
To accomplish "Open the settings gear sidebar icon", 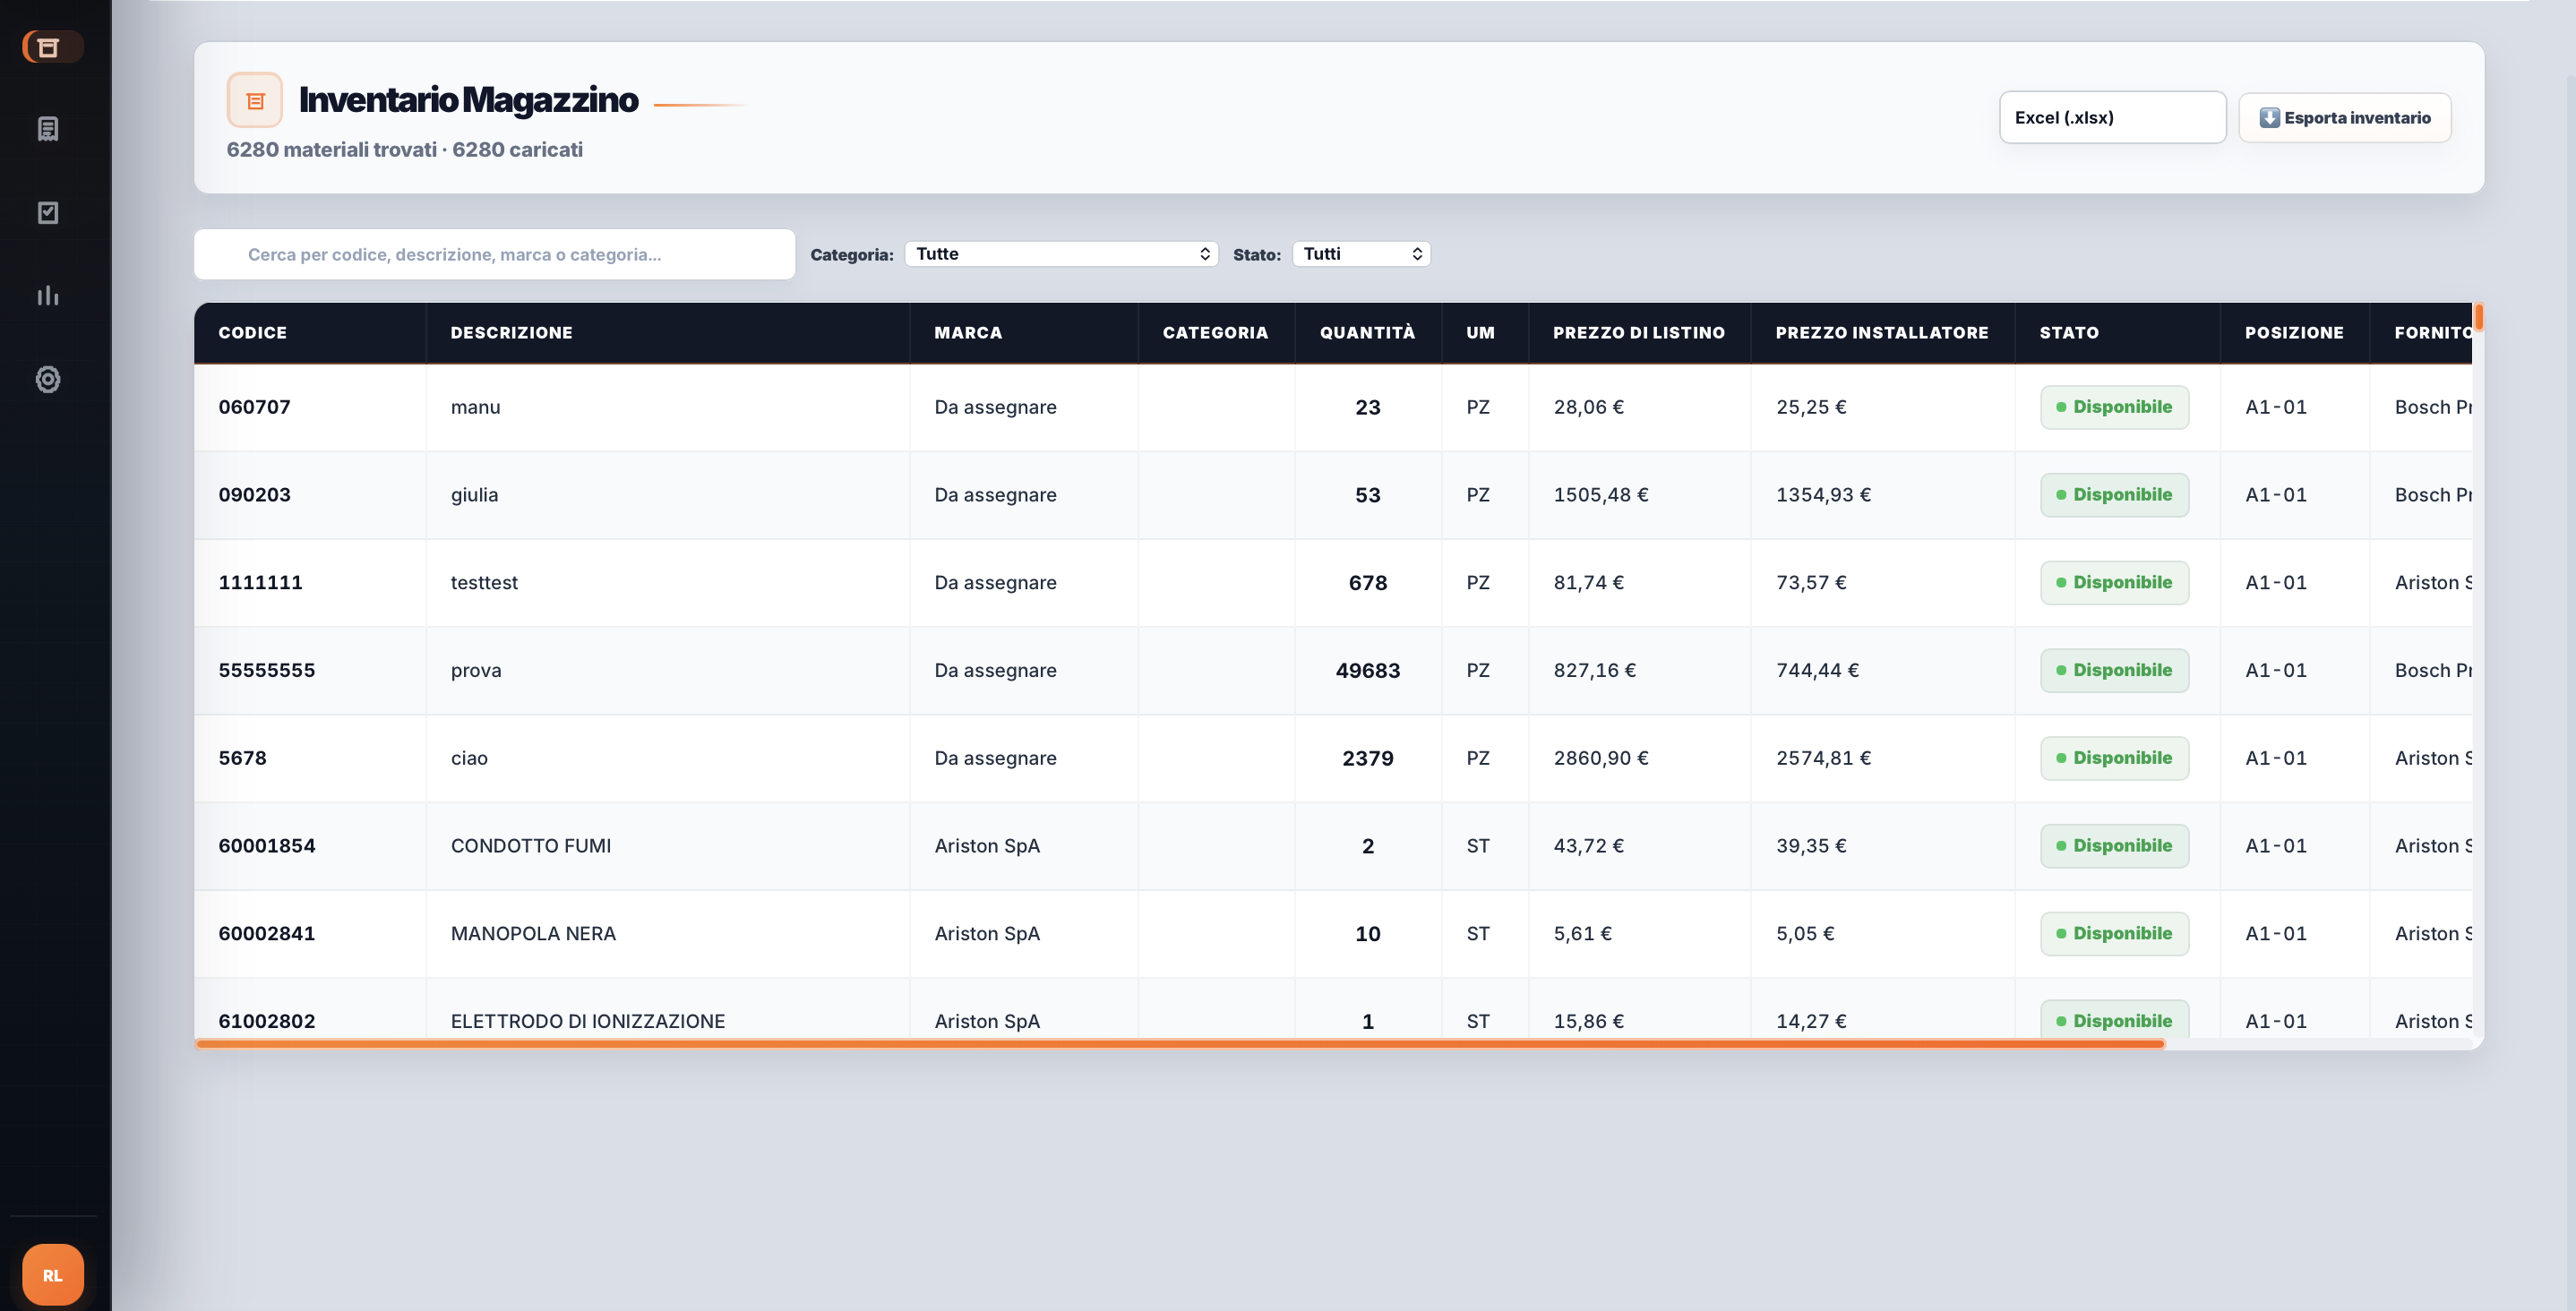I will (x=48, y=379).
